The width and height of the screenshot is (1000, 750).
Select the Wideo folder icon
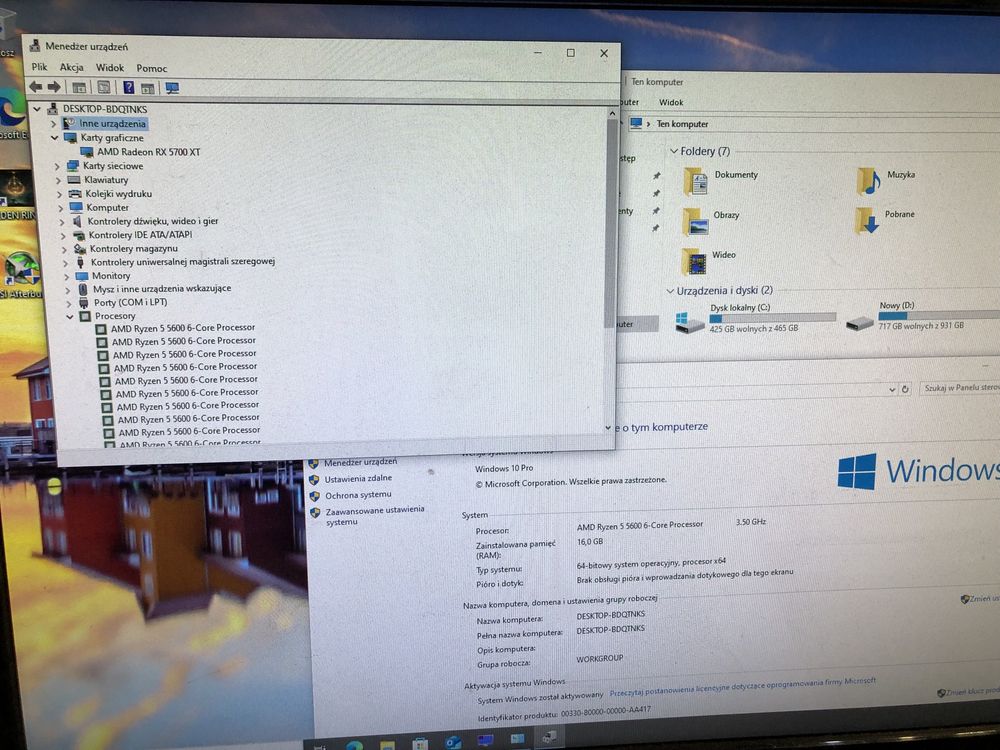click(694, 261)
